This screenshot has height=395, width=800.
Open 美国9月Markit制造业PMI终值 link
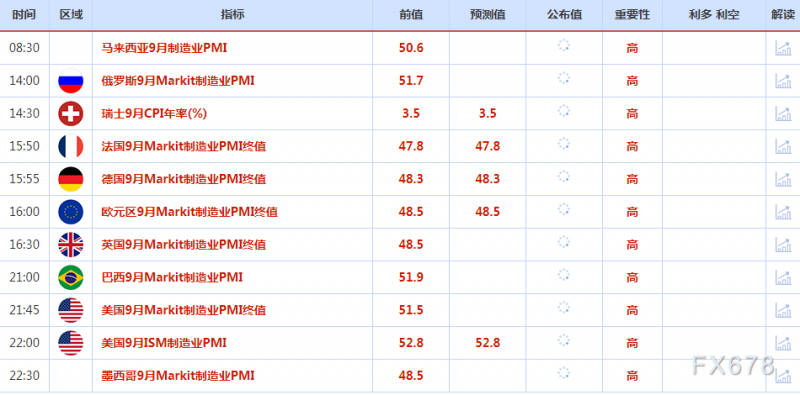[x=184, y=310]
